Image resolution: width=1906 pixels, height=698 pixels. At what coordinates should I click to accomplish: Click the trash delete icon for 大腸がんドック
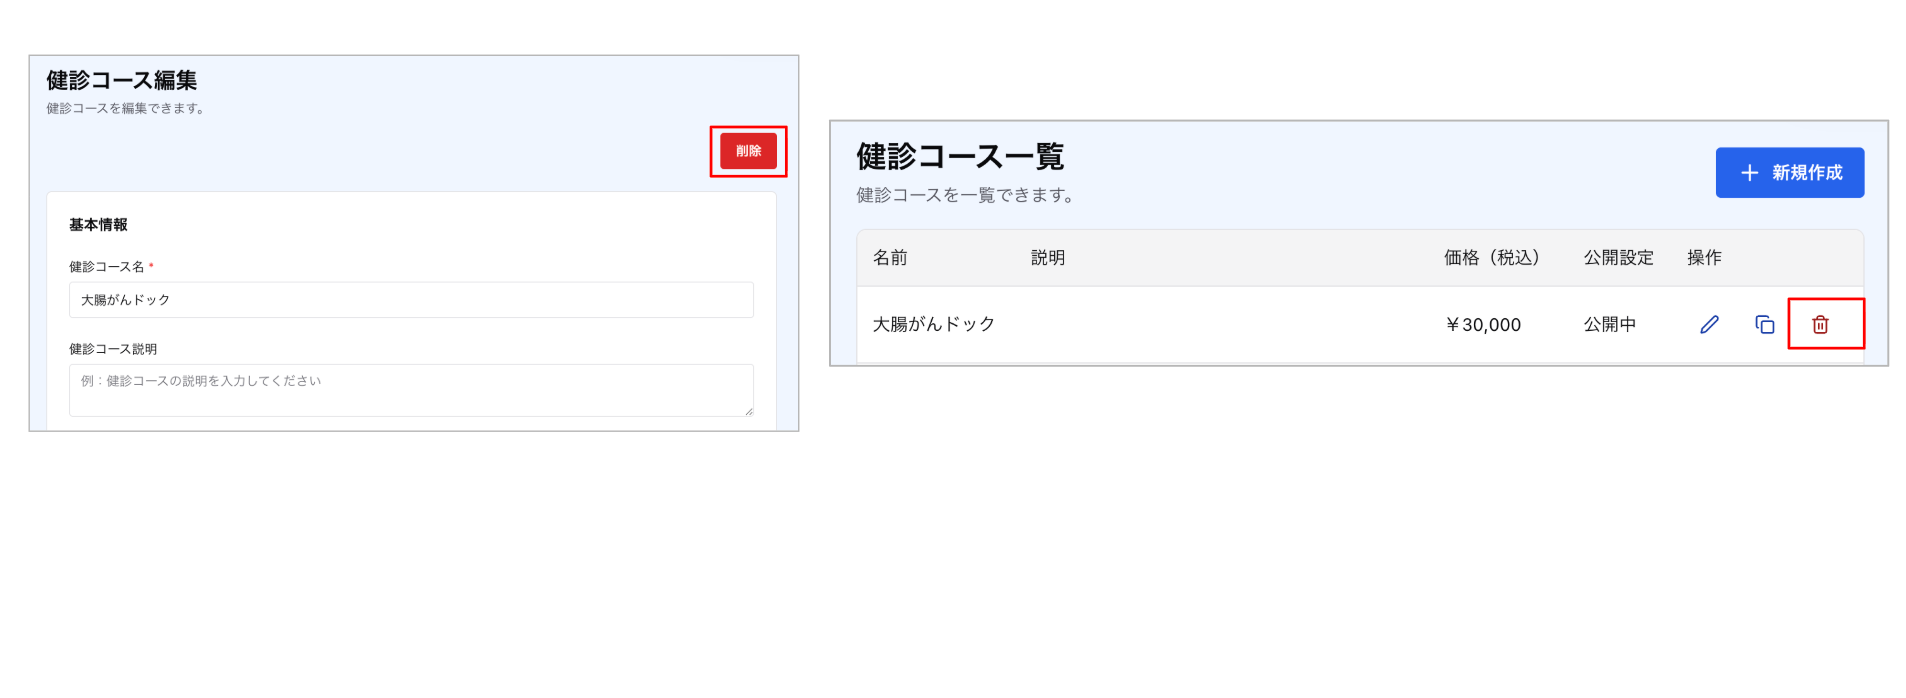[1820, 325]
